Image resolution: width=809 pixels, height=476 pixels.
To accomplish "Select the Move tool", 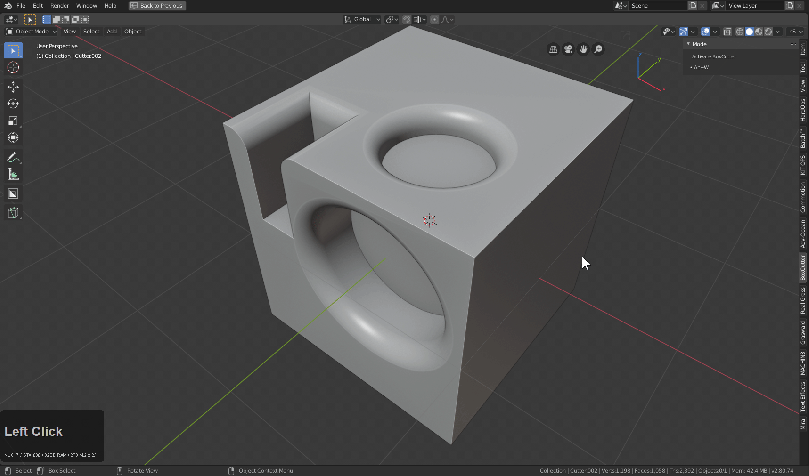I will click(13, 87).
